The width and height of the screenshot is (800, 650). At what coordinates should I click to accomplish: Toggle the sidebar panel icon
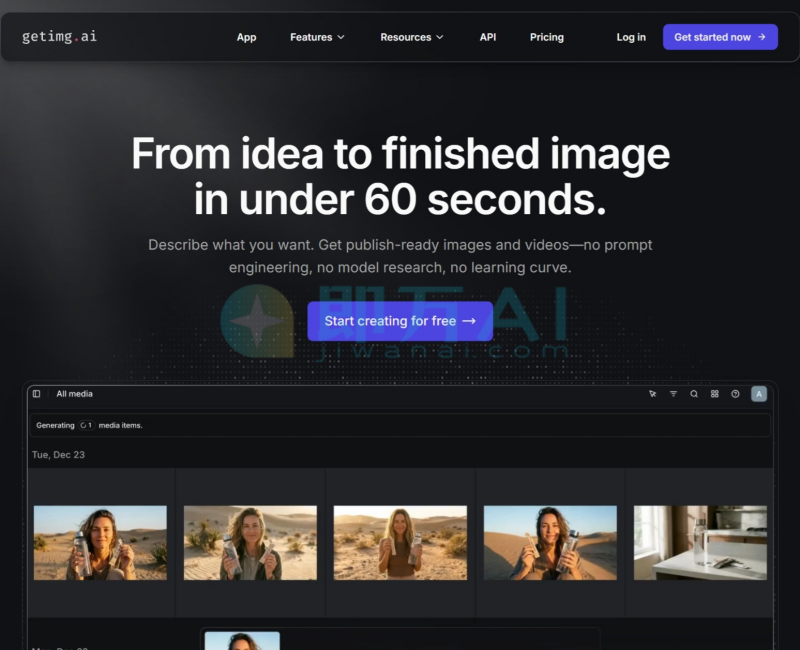37,394
